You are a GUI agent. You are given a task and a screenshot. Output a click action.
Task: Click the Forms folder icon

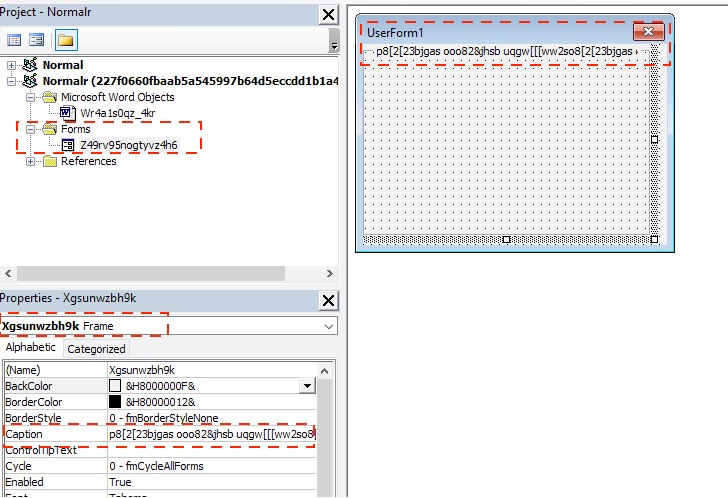click(50, 129)
